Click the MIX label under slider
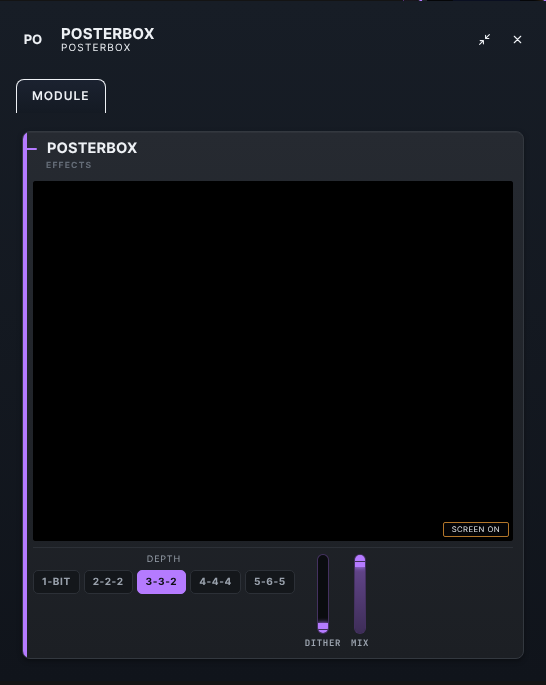The width and height of the screenshot is (546, 685). pyautogui.click(x=360, y=643)
